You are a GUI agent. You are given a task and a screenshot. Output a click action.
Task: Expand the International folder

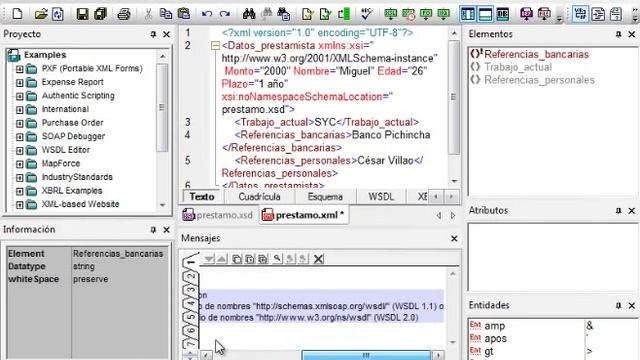point(19,110)
